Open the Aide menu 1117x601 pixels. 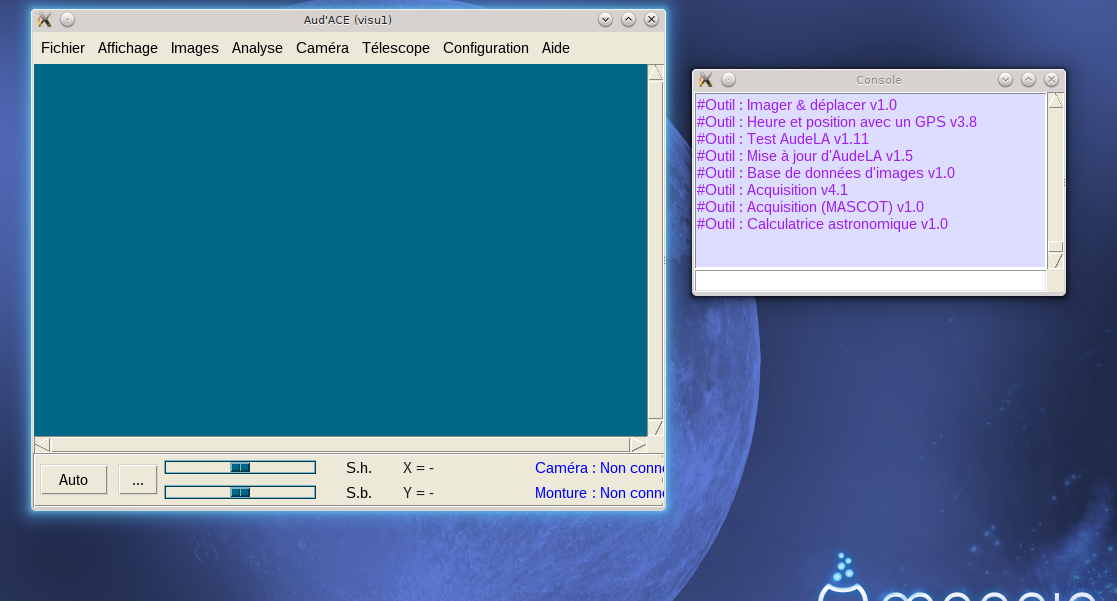point(556,48)
